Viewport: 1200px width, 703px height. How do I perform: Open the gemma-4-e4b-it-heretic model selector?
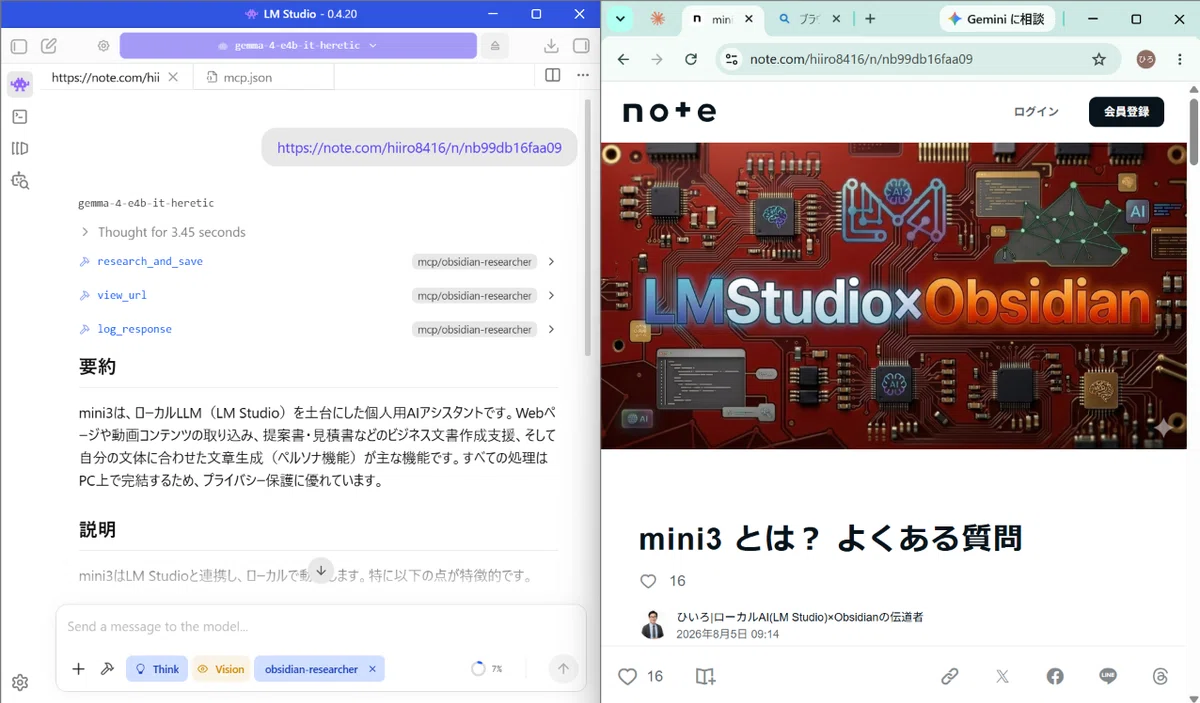click(x=298, y=46)
